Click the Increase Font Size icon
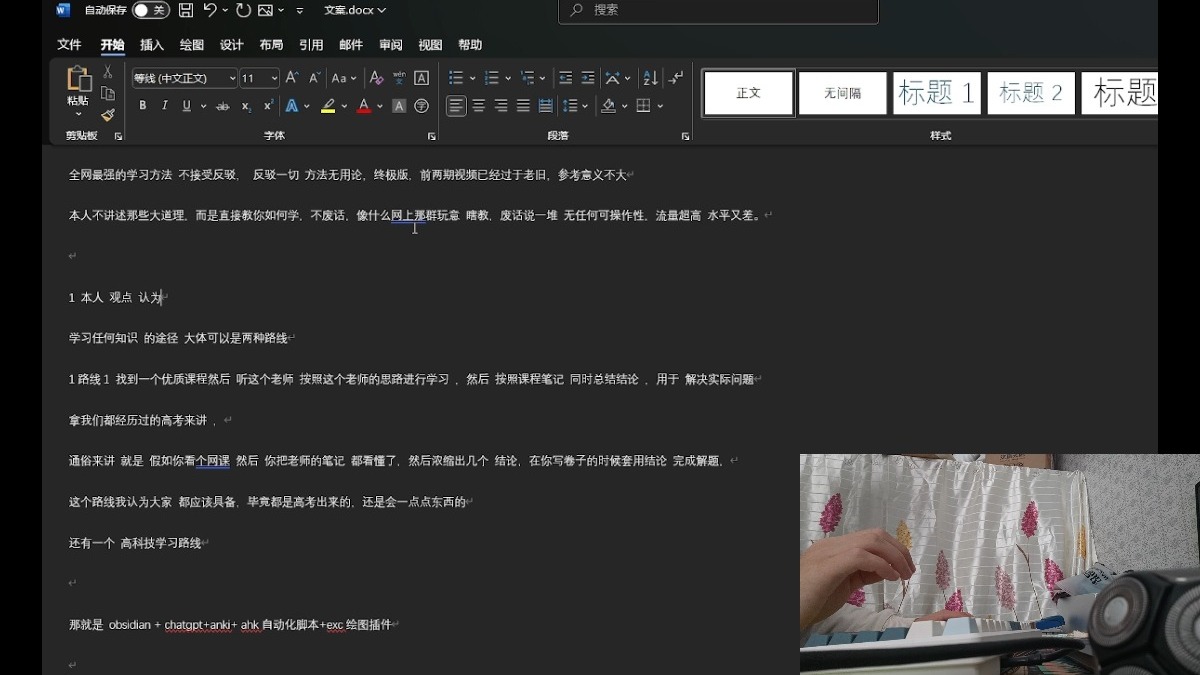The image size is (1200, 675). coord(292,78)
